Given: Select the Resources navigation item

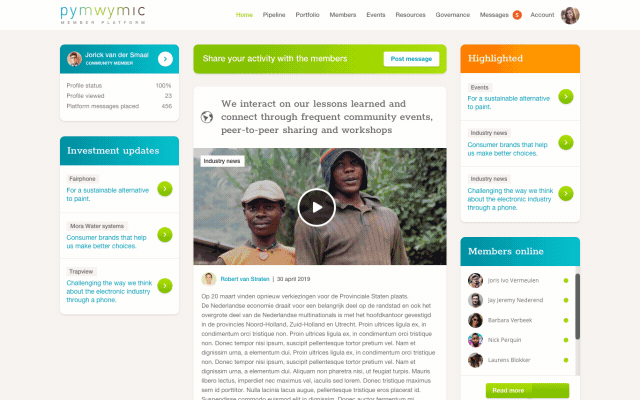Looking at the screenshot, I should [410, 15].
